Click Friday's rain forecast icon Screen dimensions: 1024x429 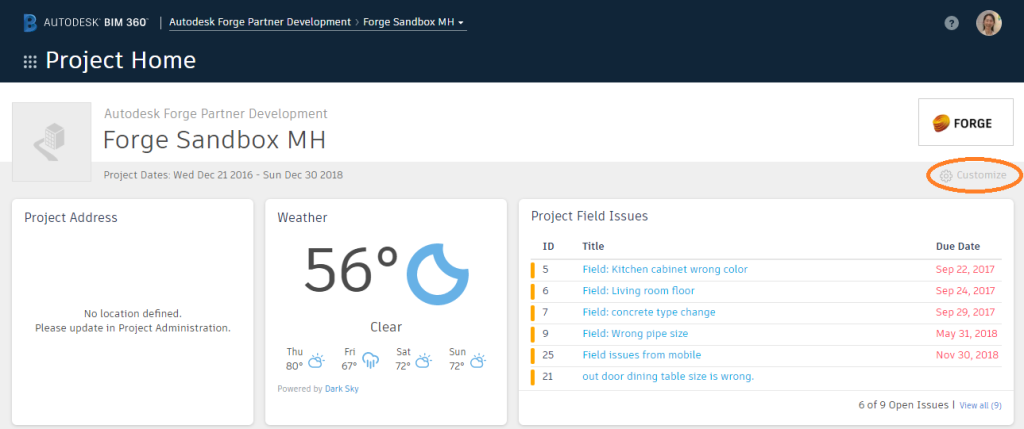point(370,360)
